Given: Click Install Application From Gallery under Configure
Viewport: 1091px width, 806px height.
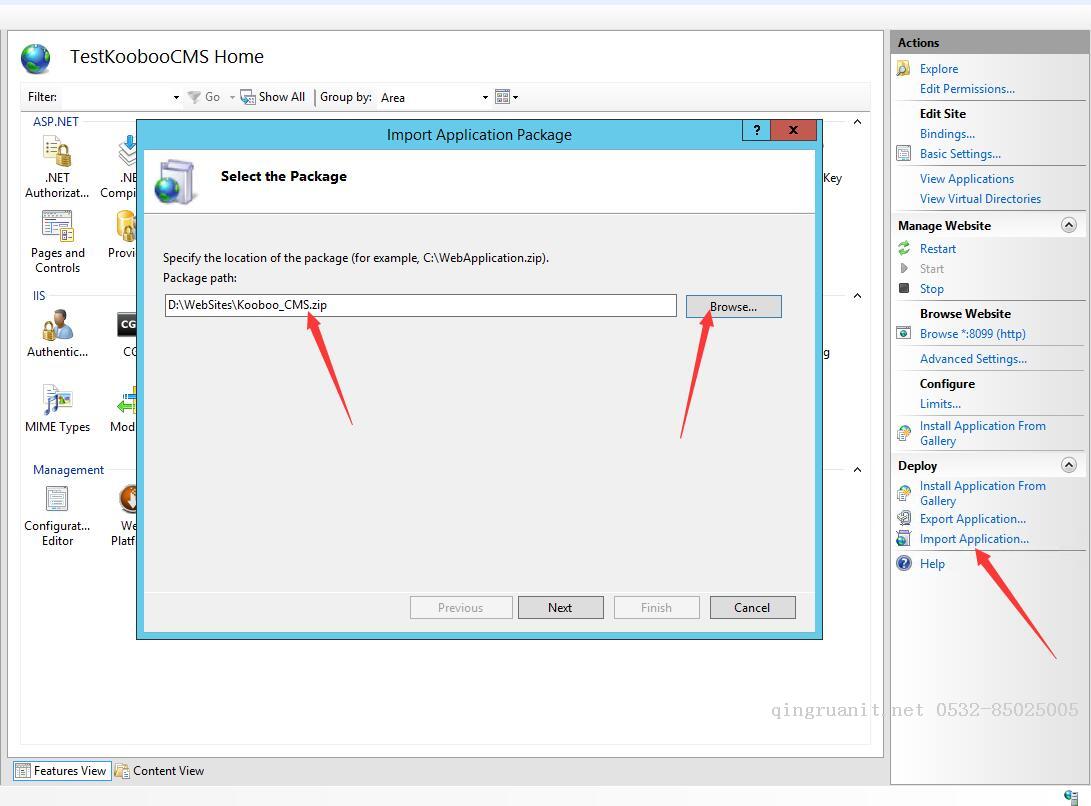Looking at the screenshot, I should (982, 433).
